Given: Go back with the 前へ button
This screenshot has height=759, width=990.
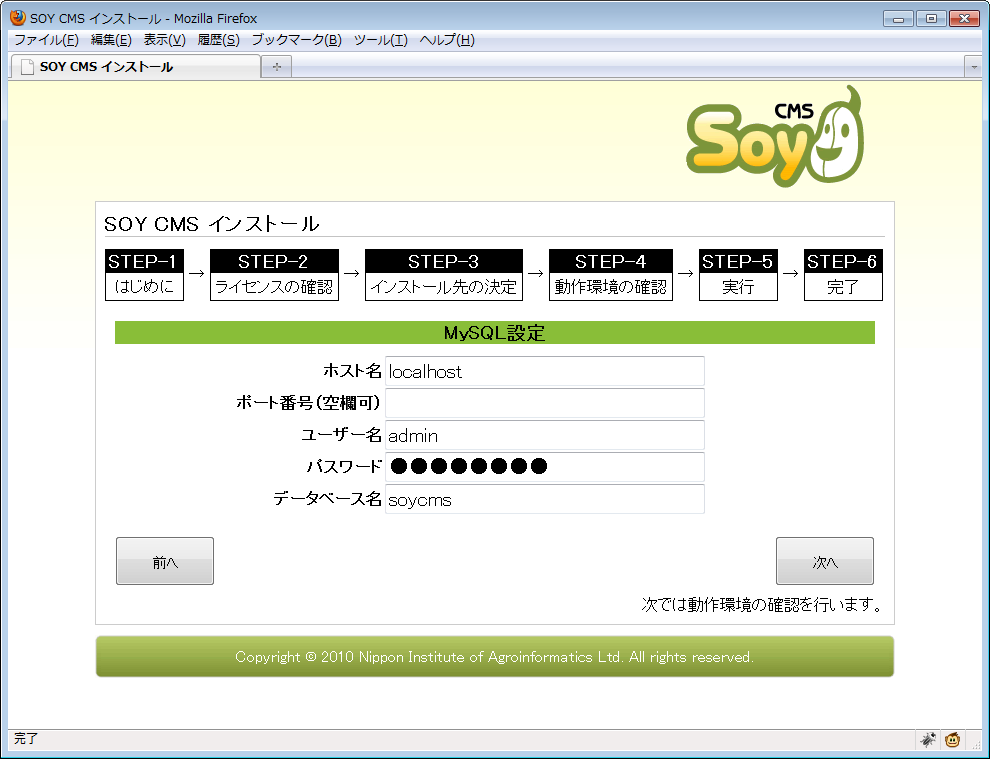Looking at the screenshot, I should pos(165,561).
